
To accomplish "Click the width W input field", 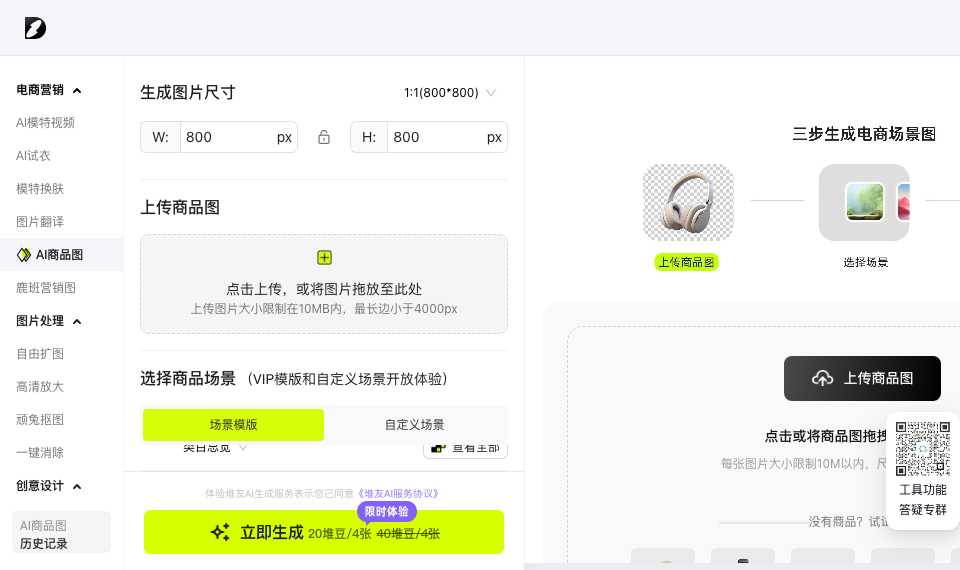I will point(219,137).
